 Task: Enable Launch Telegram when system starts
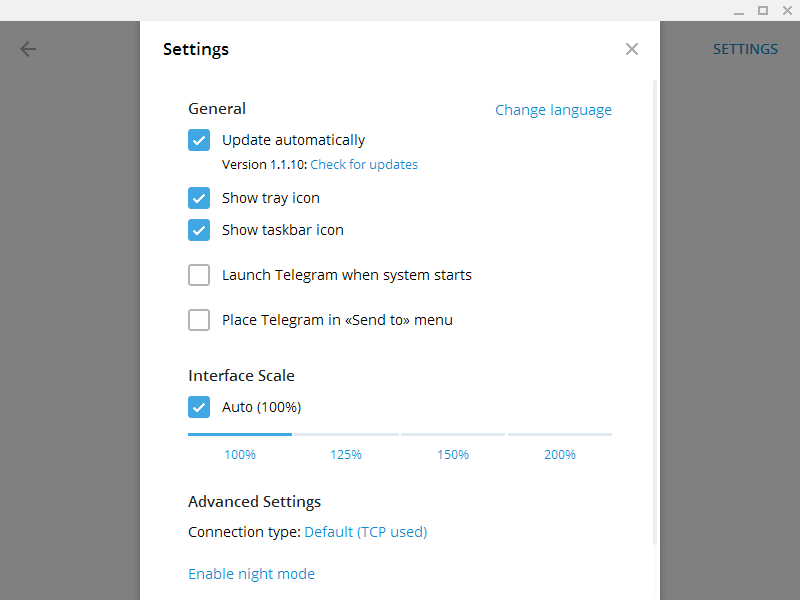[199, 275]
